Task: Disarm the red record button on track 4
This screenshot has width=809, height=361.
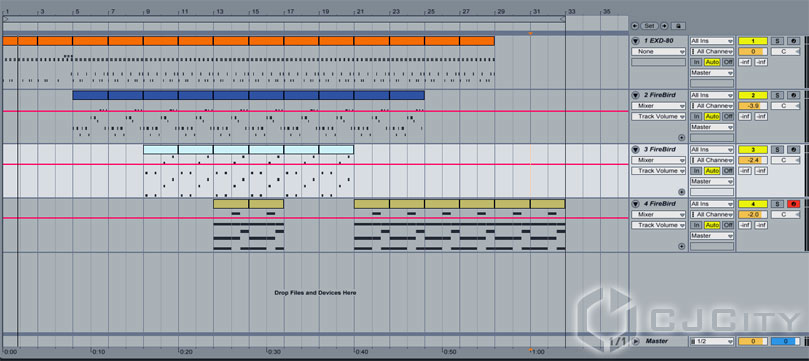Action: point(792,204)
